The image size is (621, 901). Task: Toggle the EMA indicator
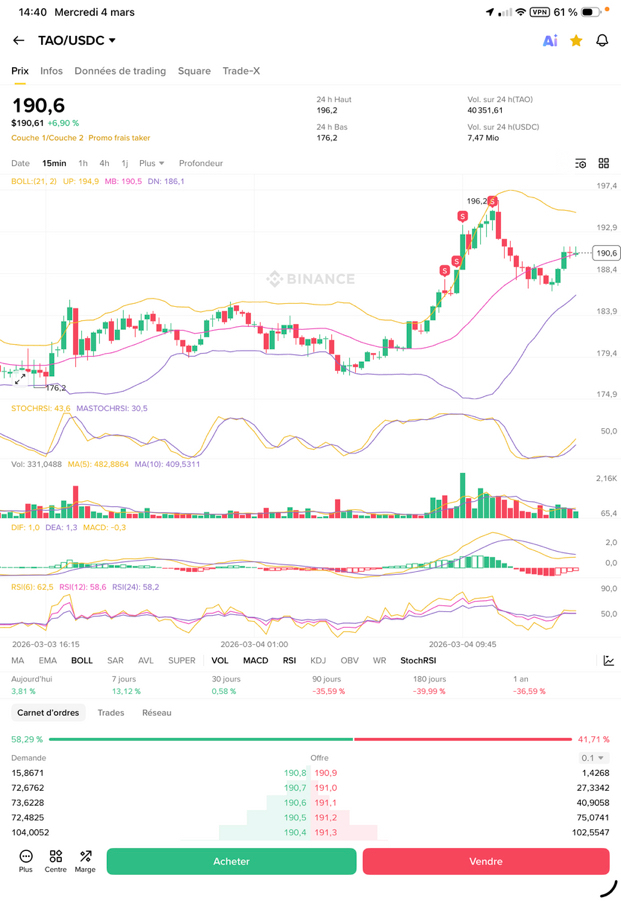click(48, 661)
